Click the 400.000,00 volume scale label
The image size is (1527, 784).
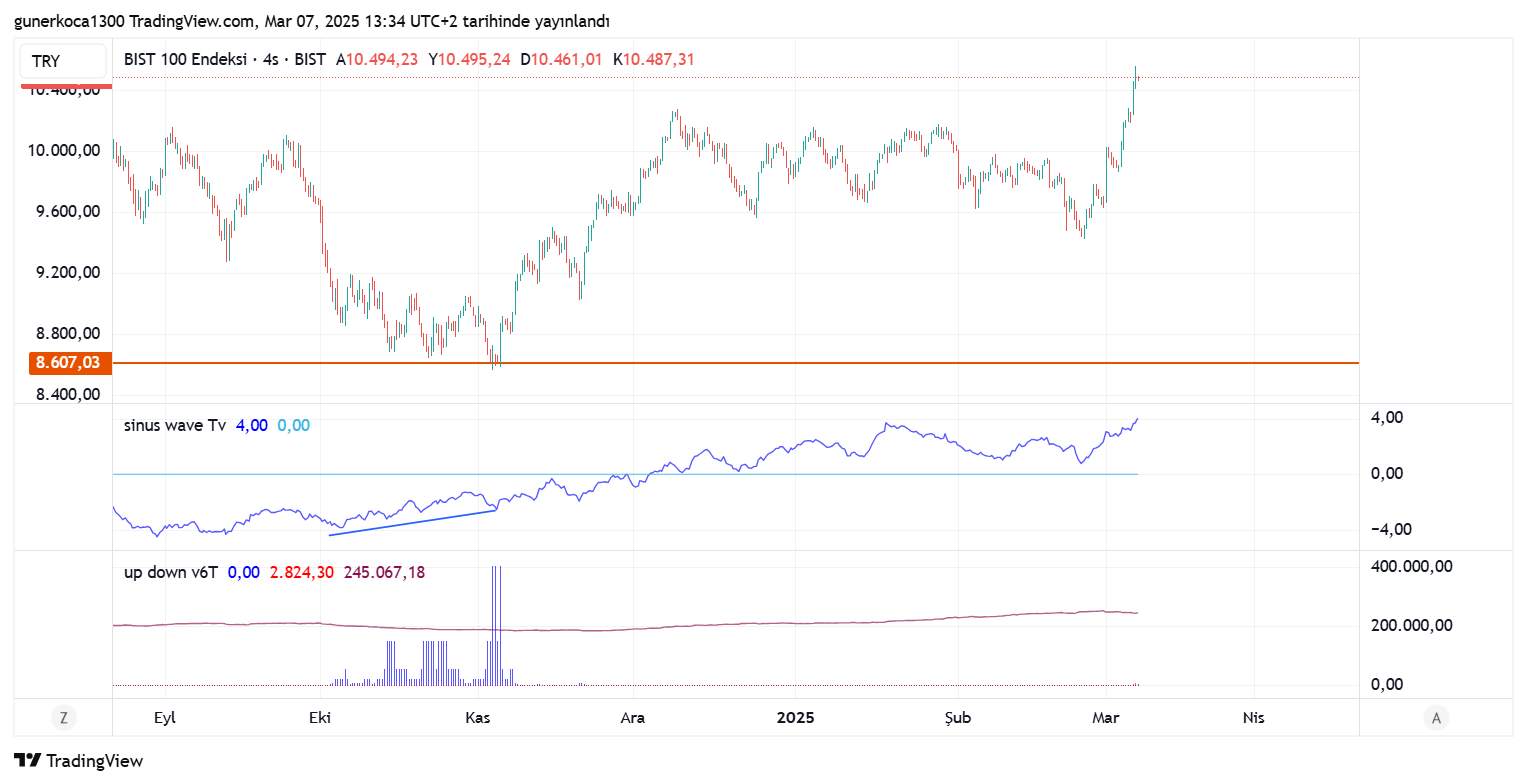[1411, 566]
